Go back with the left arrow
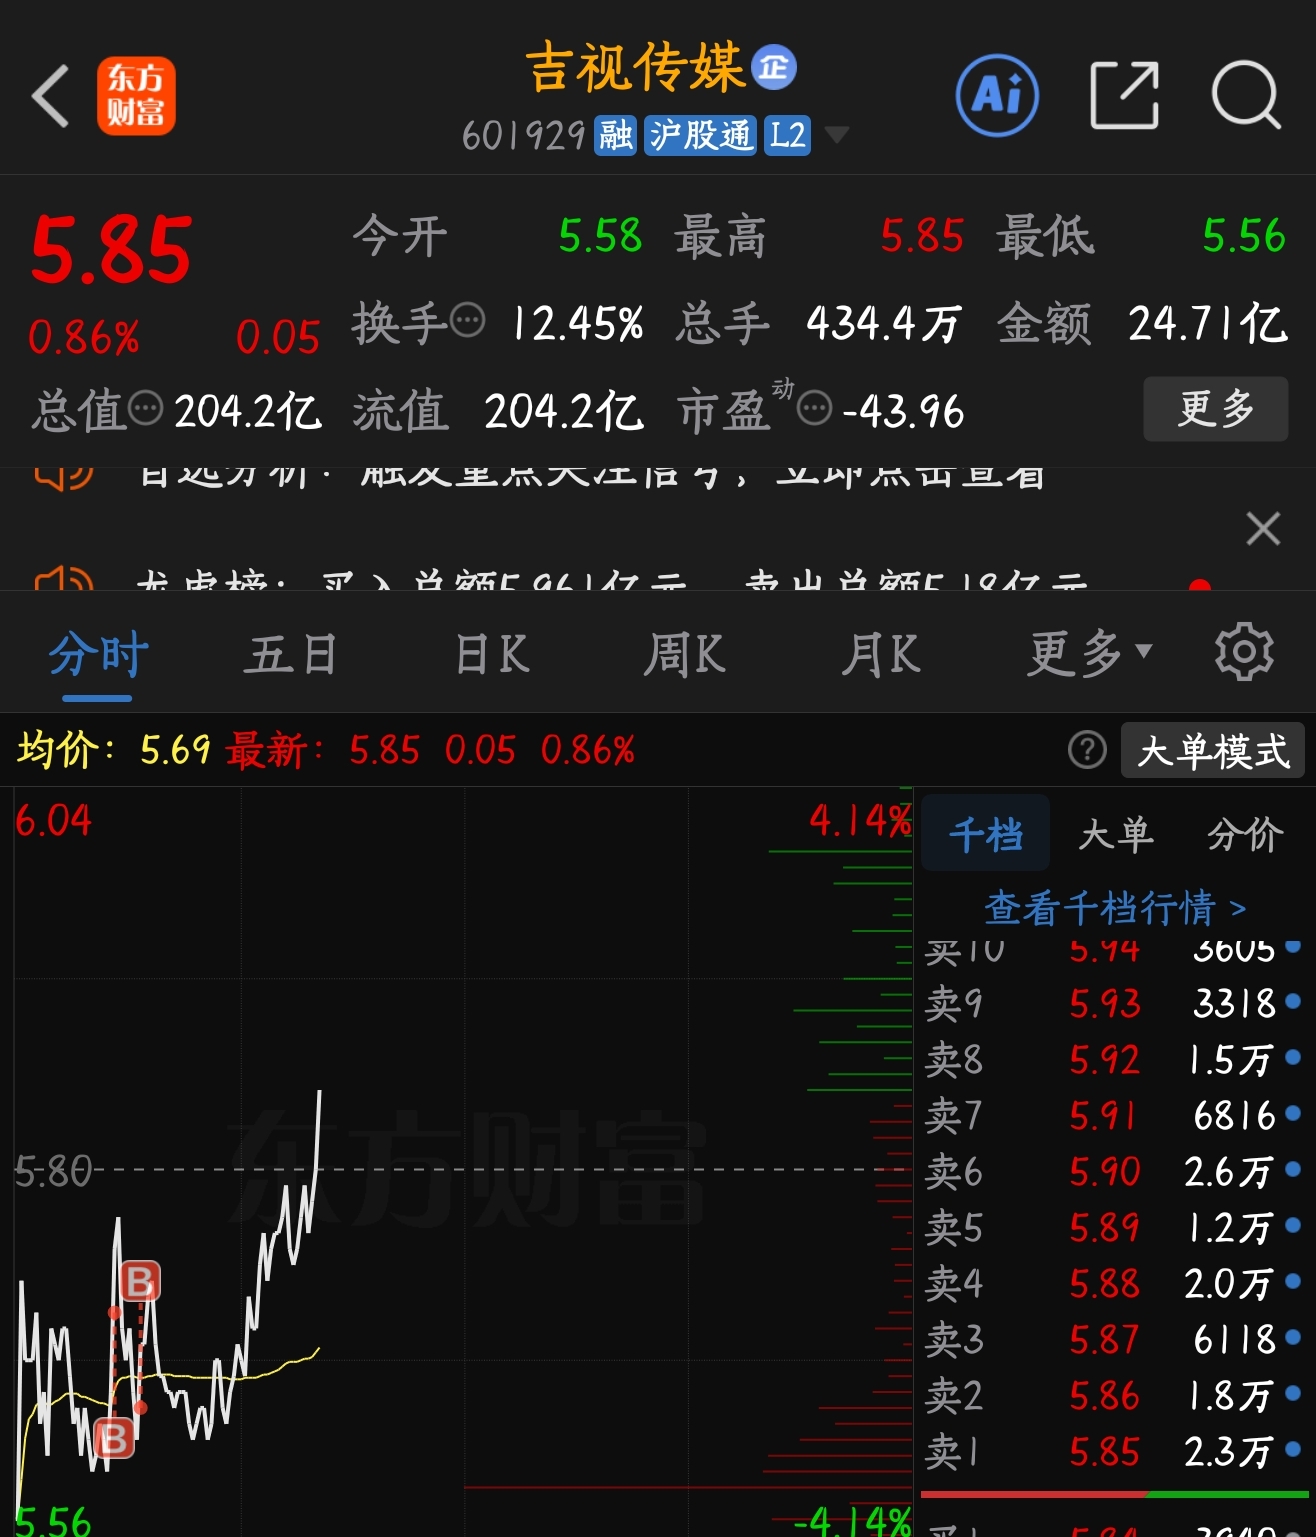Viewport: 1316px width, 1537px height. click(50, 96)
